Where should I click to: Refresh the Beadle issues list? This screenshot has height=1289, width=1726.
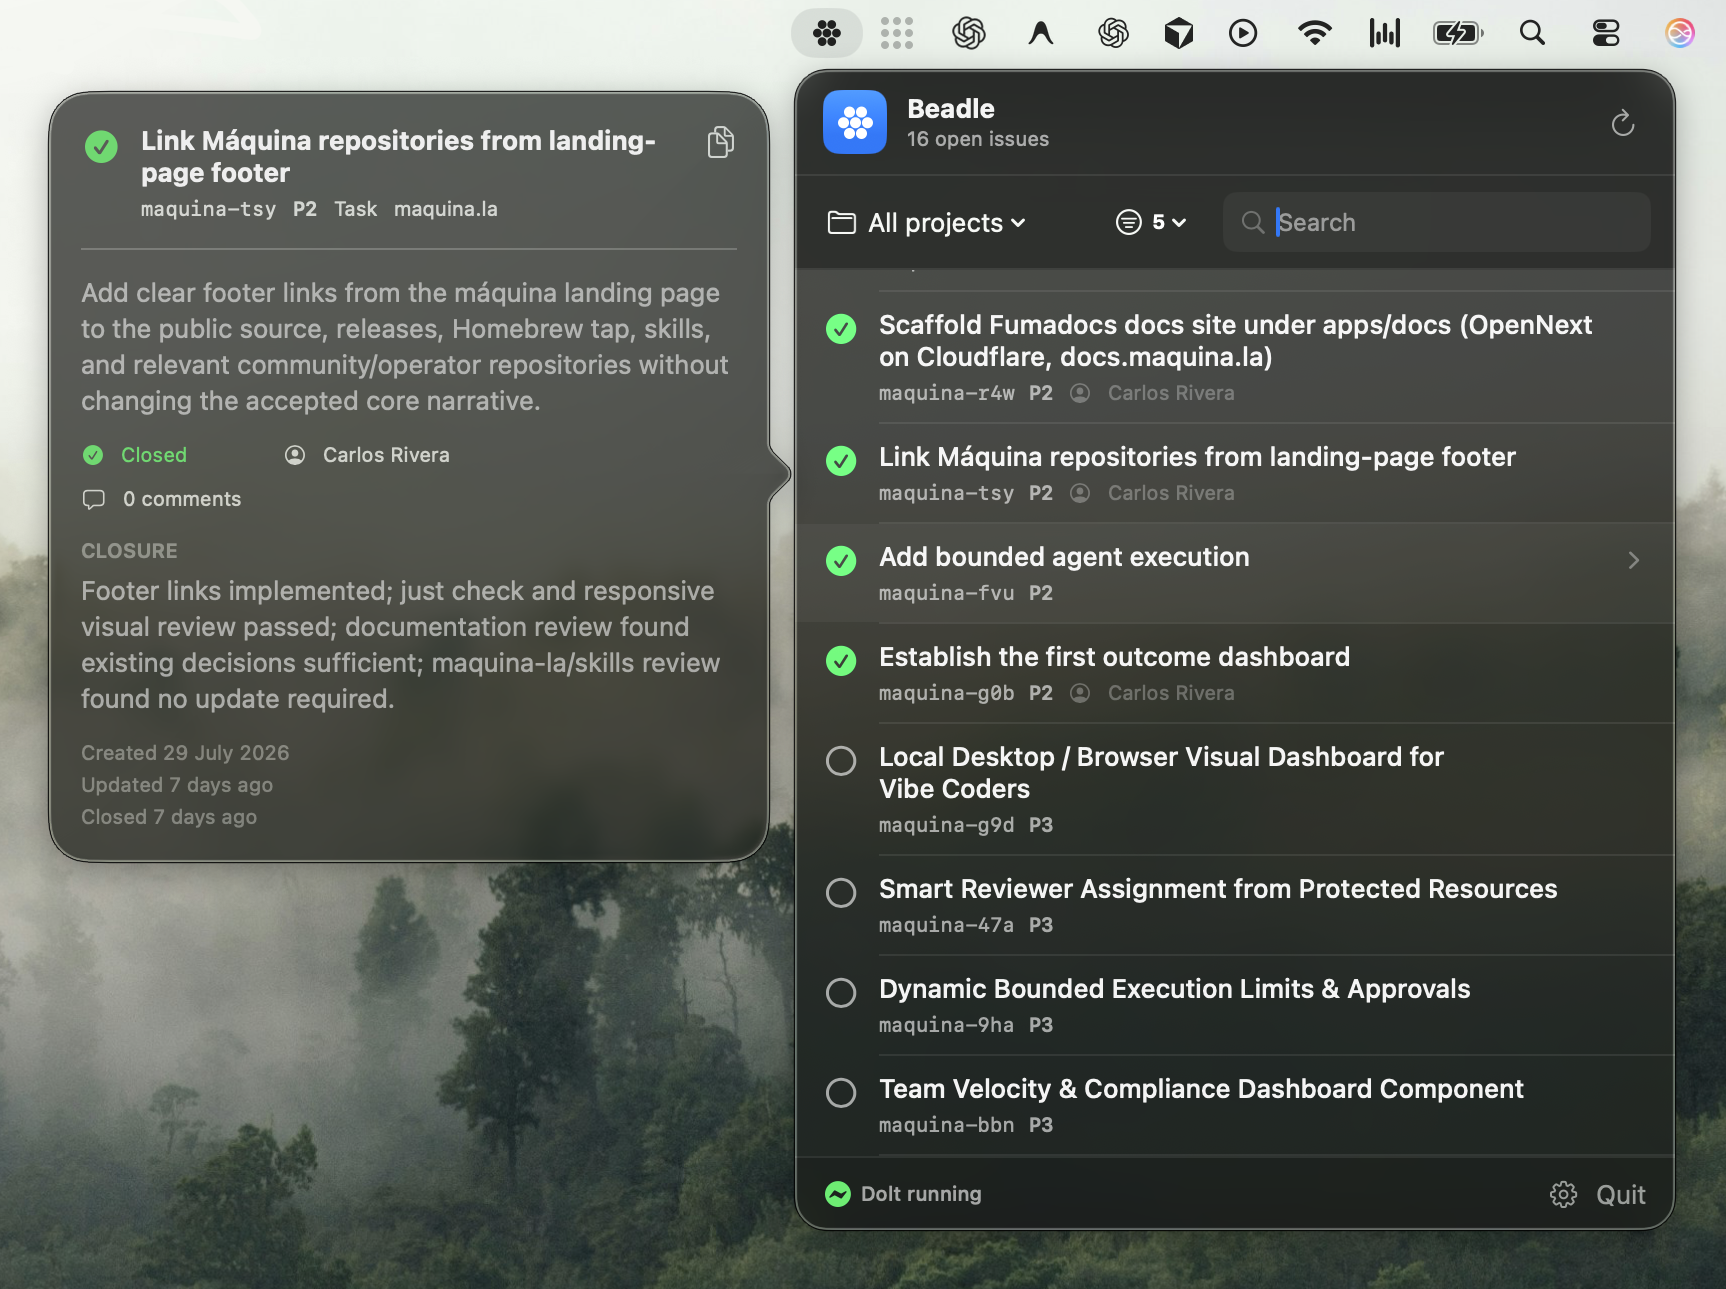[x=1623, y=123]
